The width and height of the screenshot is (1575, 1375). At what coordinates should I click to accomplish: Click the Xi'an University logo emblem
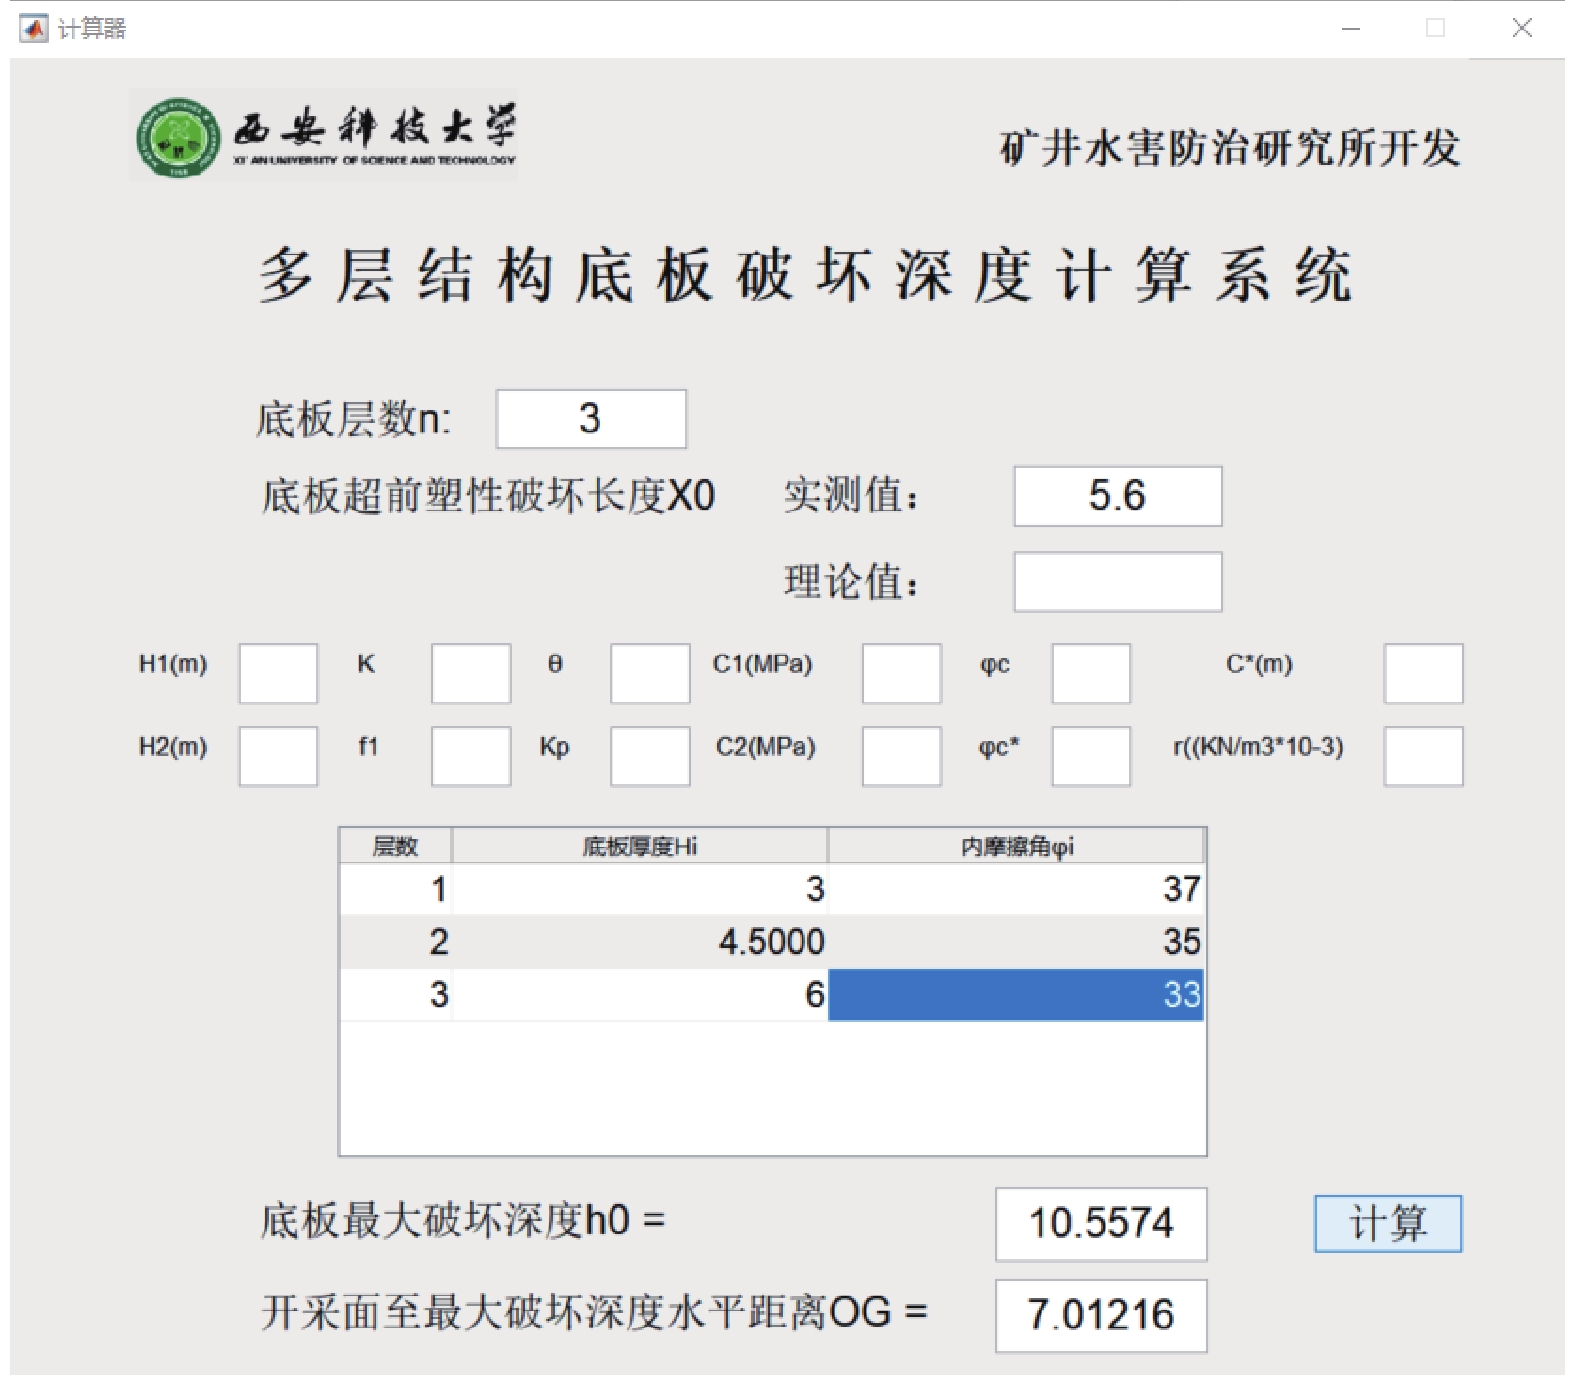(x=178, y=138)
